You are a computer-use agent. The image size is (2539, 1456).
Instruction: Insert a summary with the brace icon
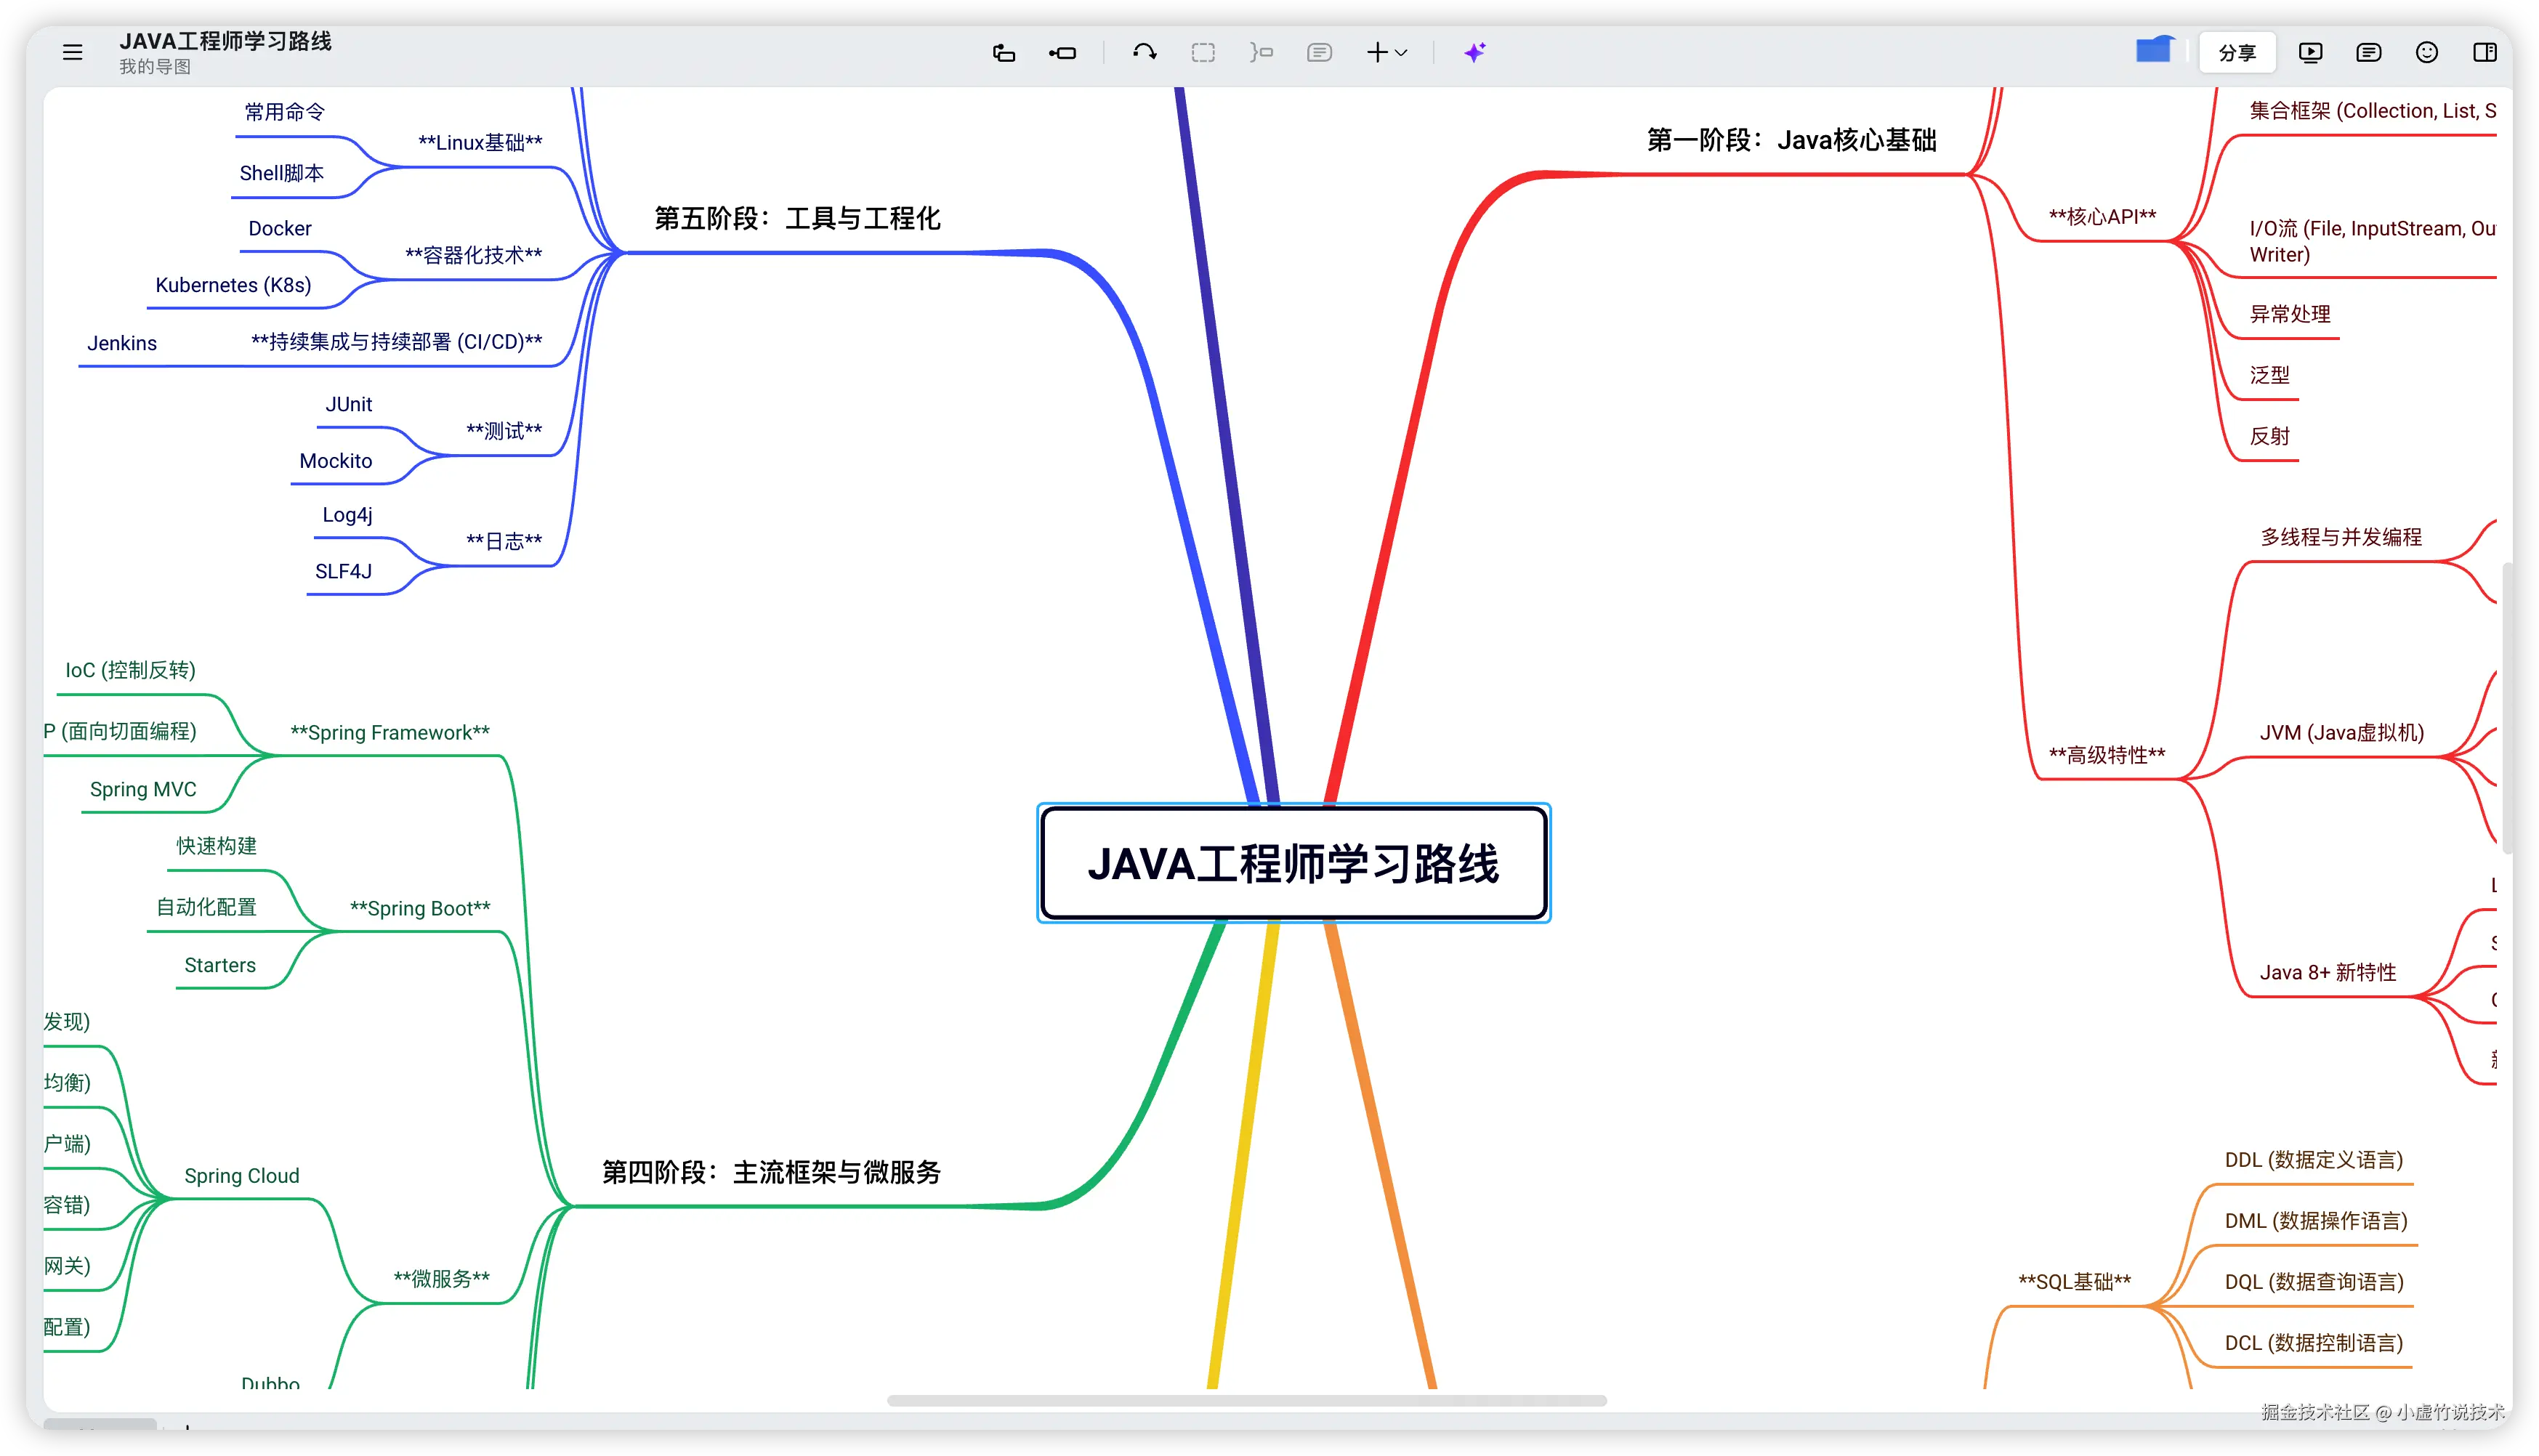coord(1262,52)
